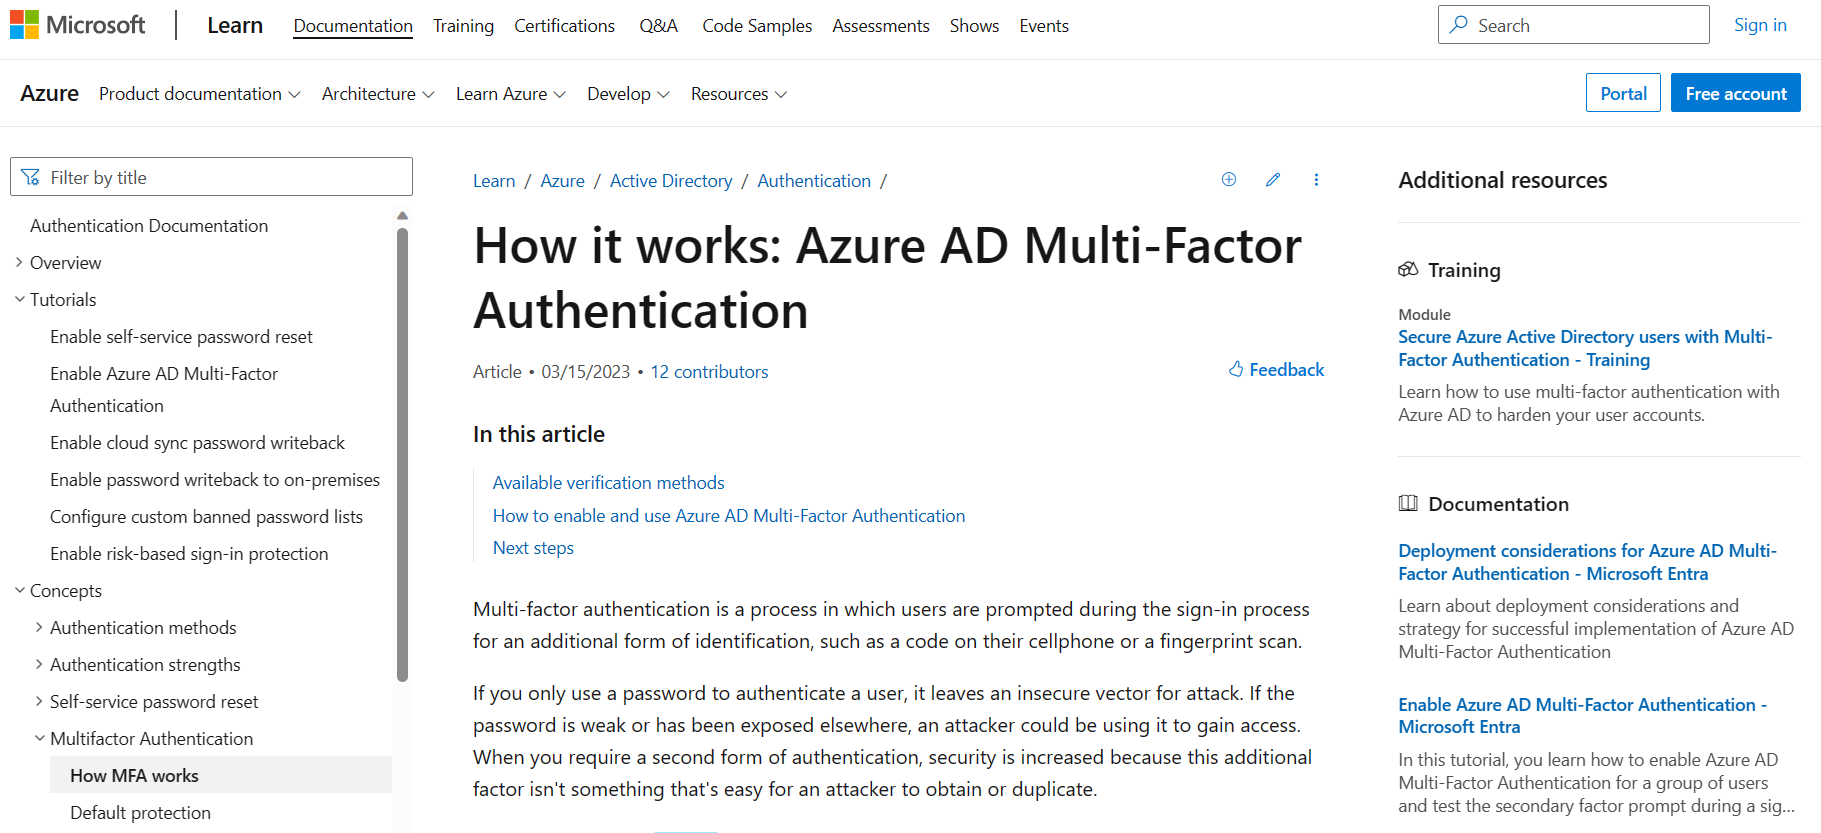Click the Learn brand link

point(235,25)
